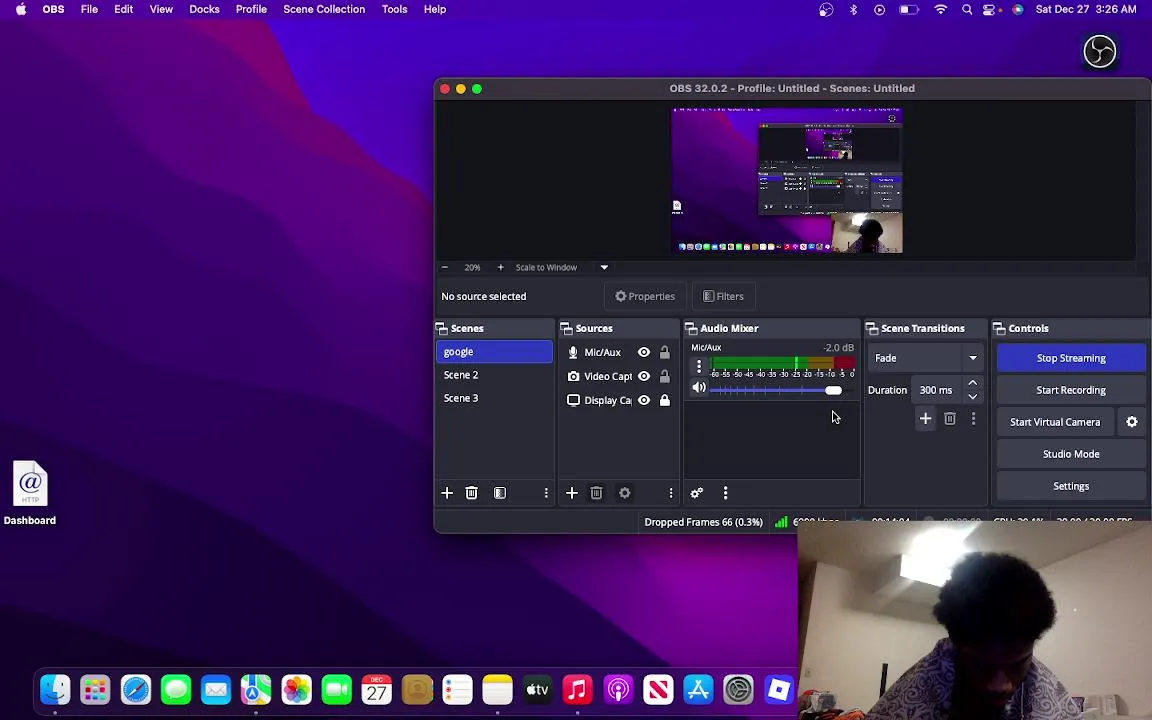Open Safari from the Dock
This screenshot has width=1152, height=720.
click(136, 690)
